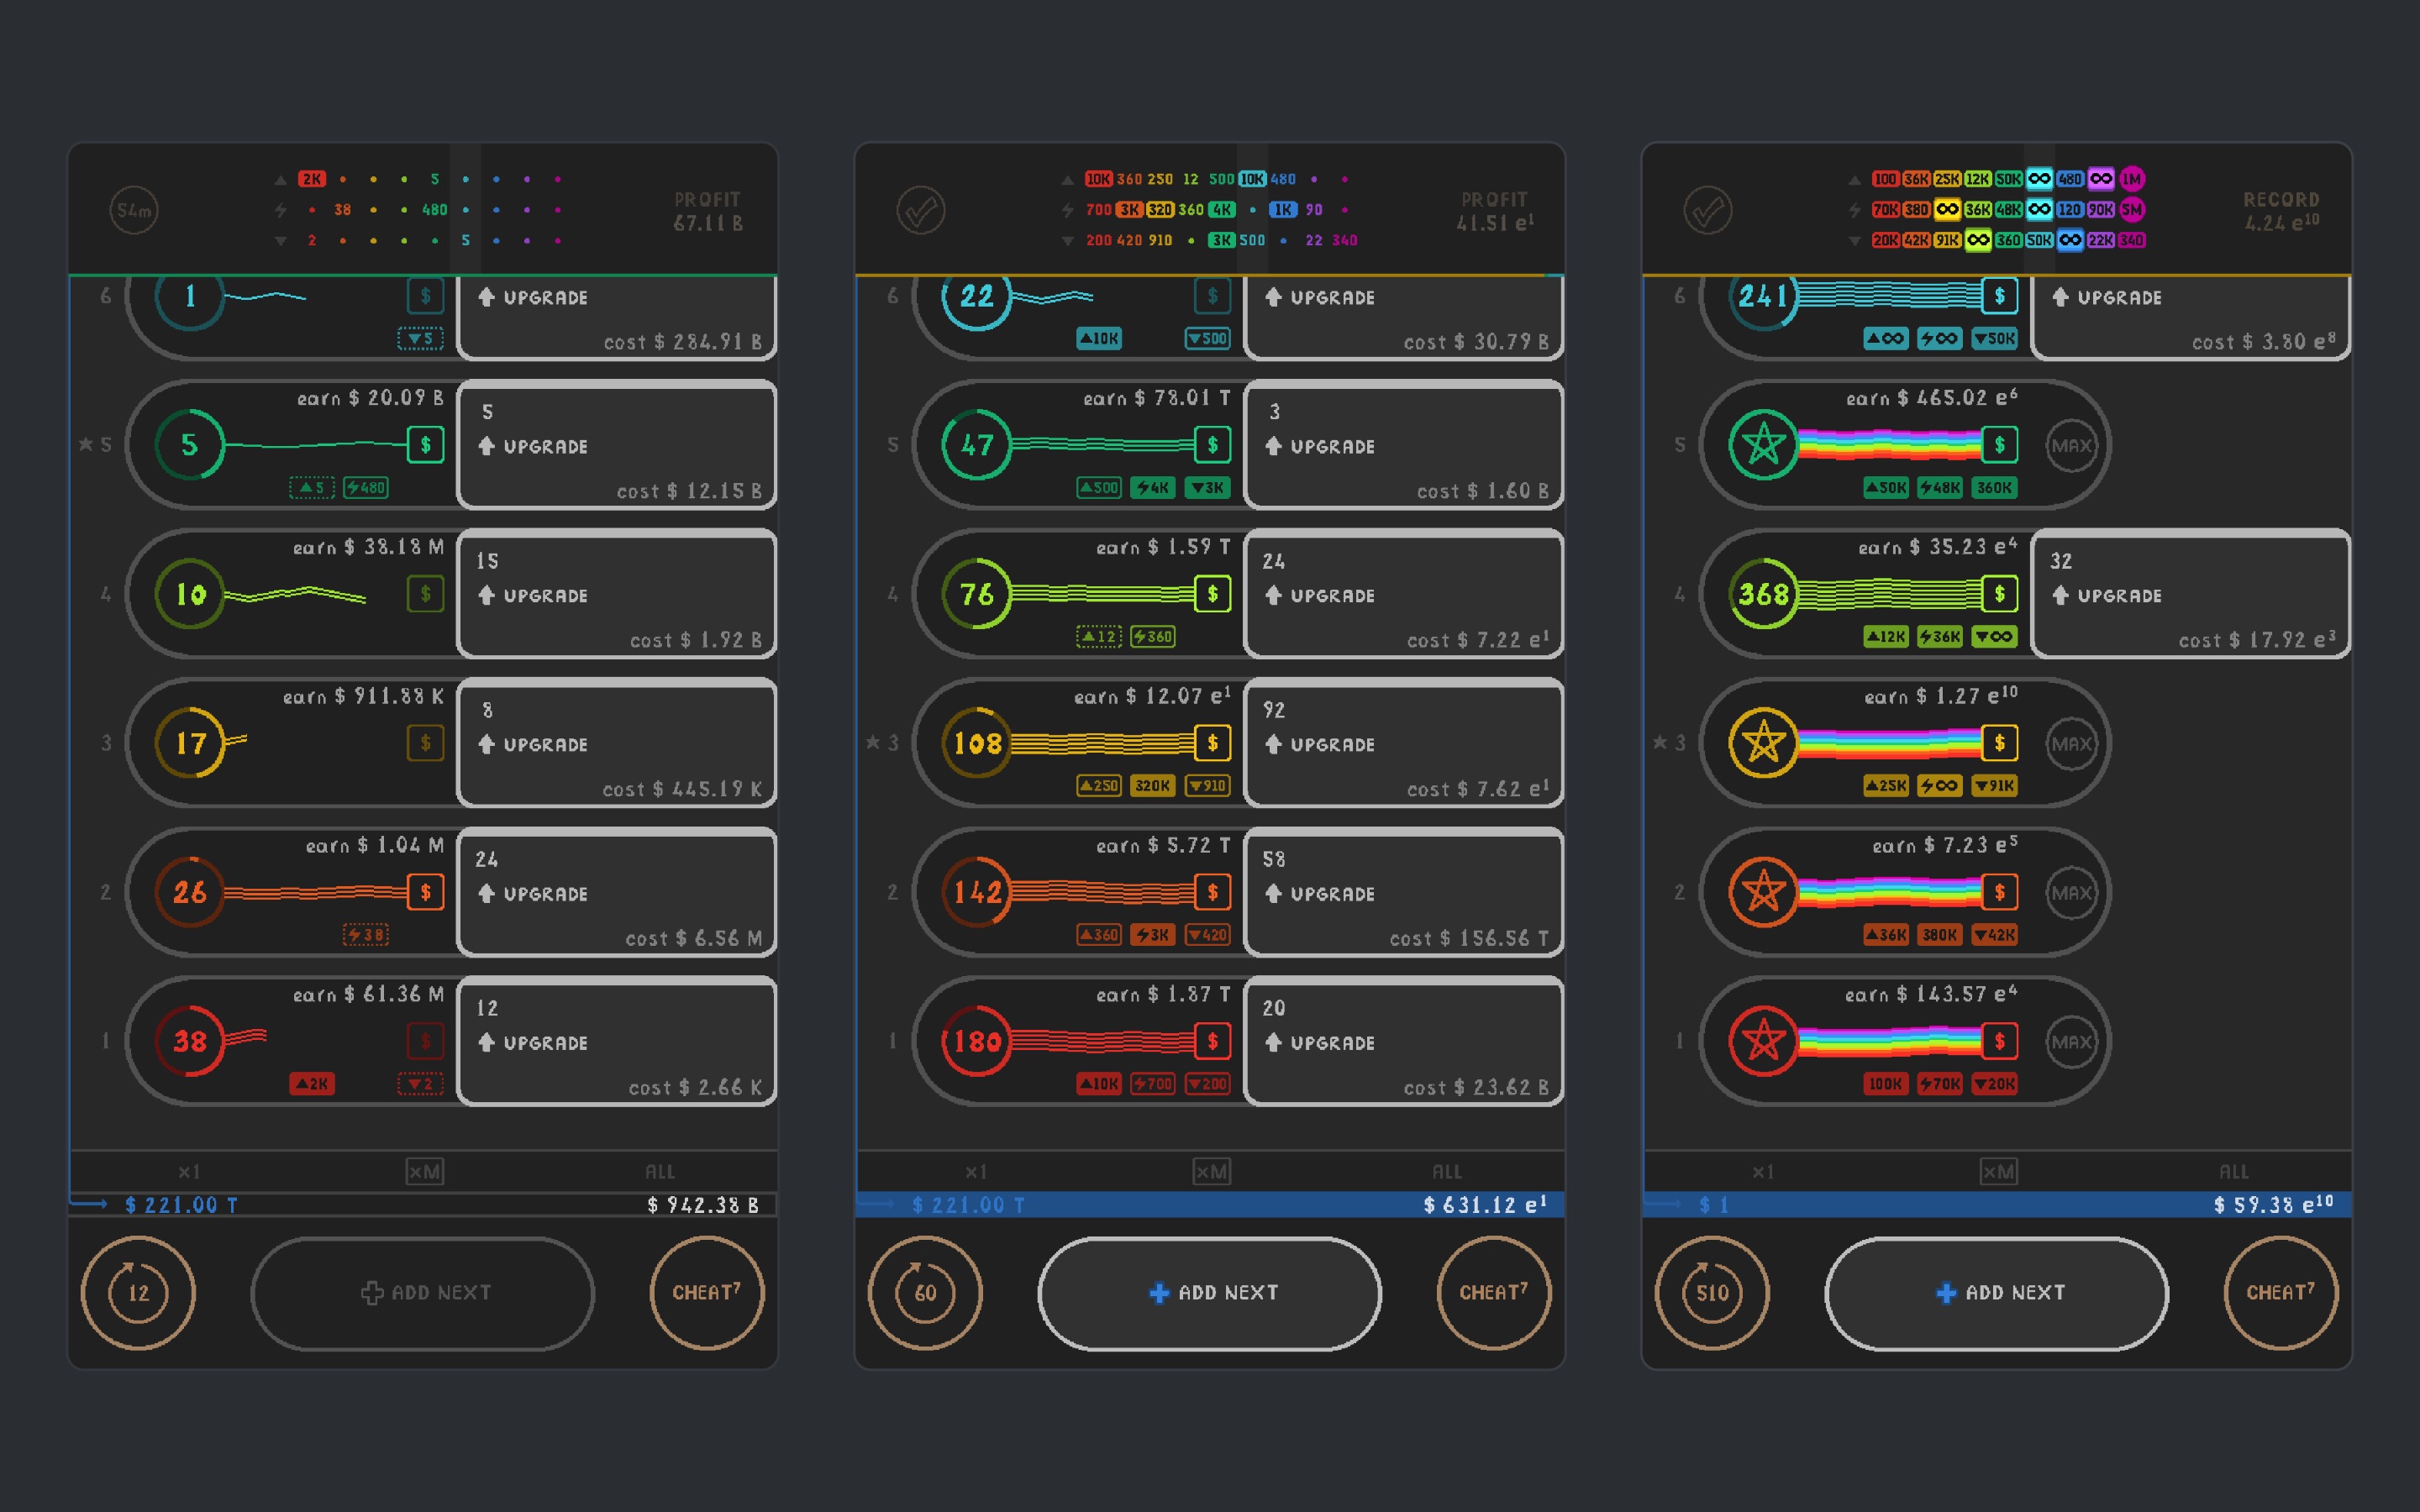Tap the 368 circle in right panel

coord(1764,594)
